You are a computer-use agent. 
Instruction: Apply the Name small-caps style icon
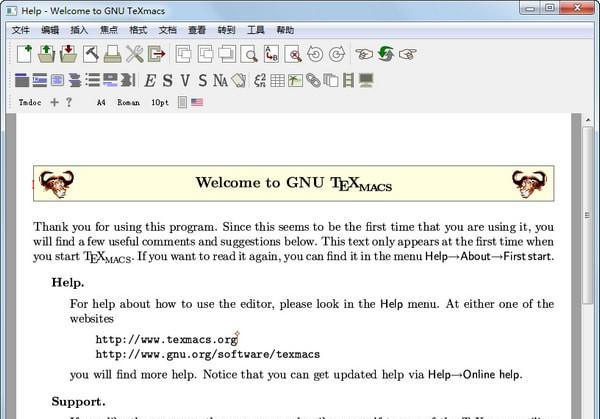click(220, 80)
